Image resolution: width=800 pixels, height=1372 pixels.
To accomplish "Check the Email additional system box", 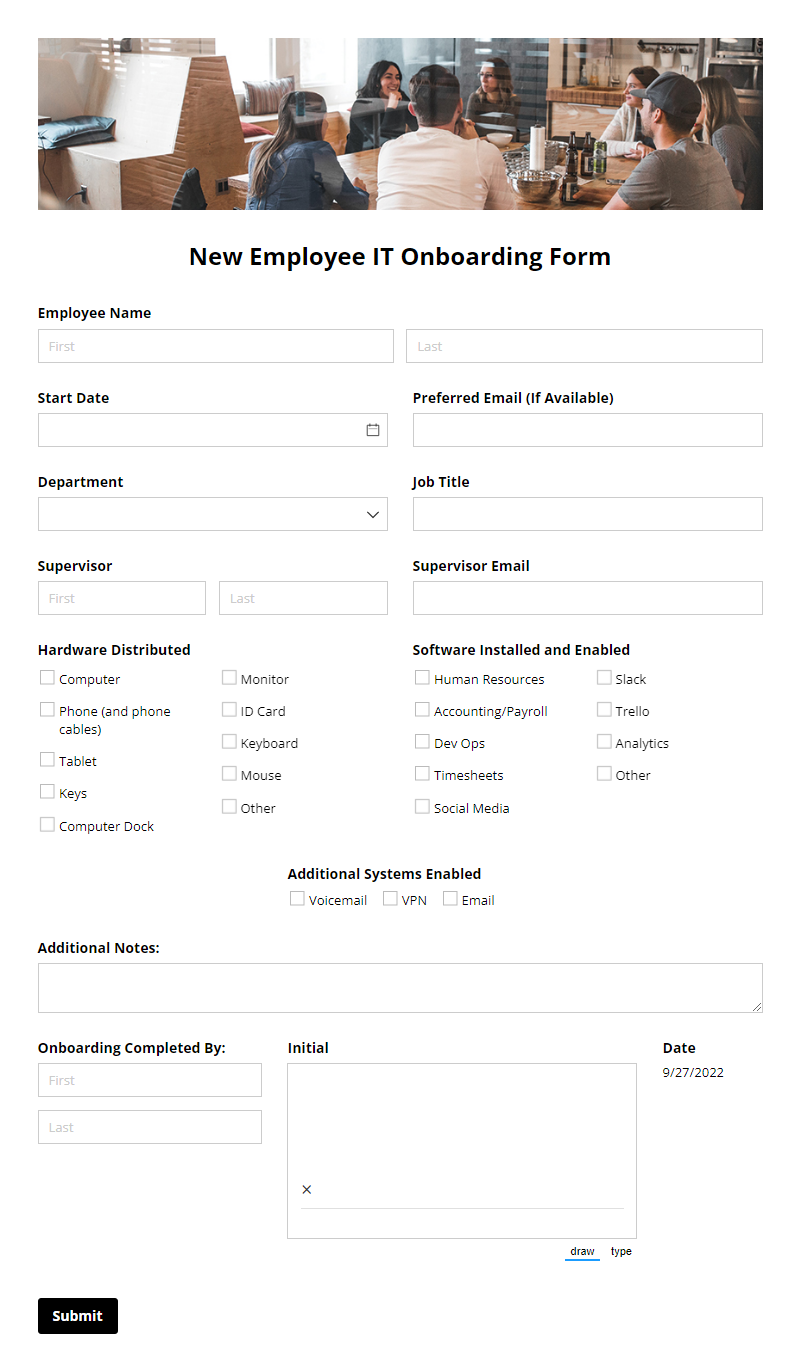I will (x=448, y=898).
